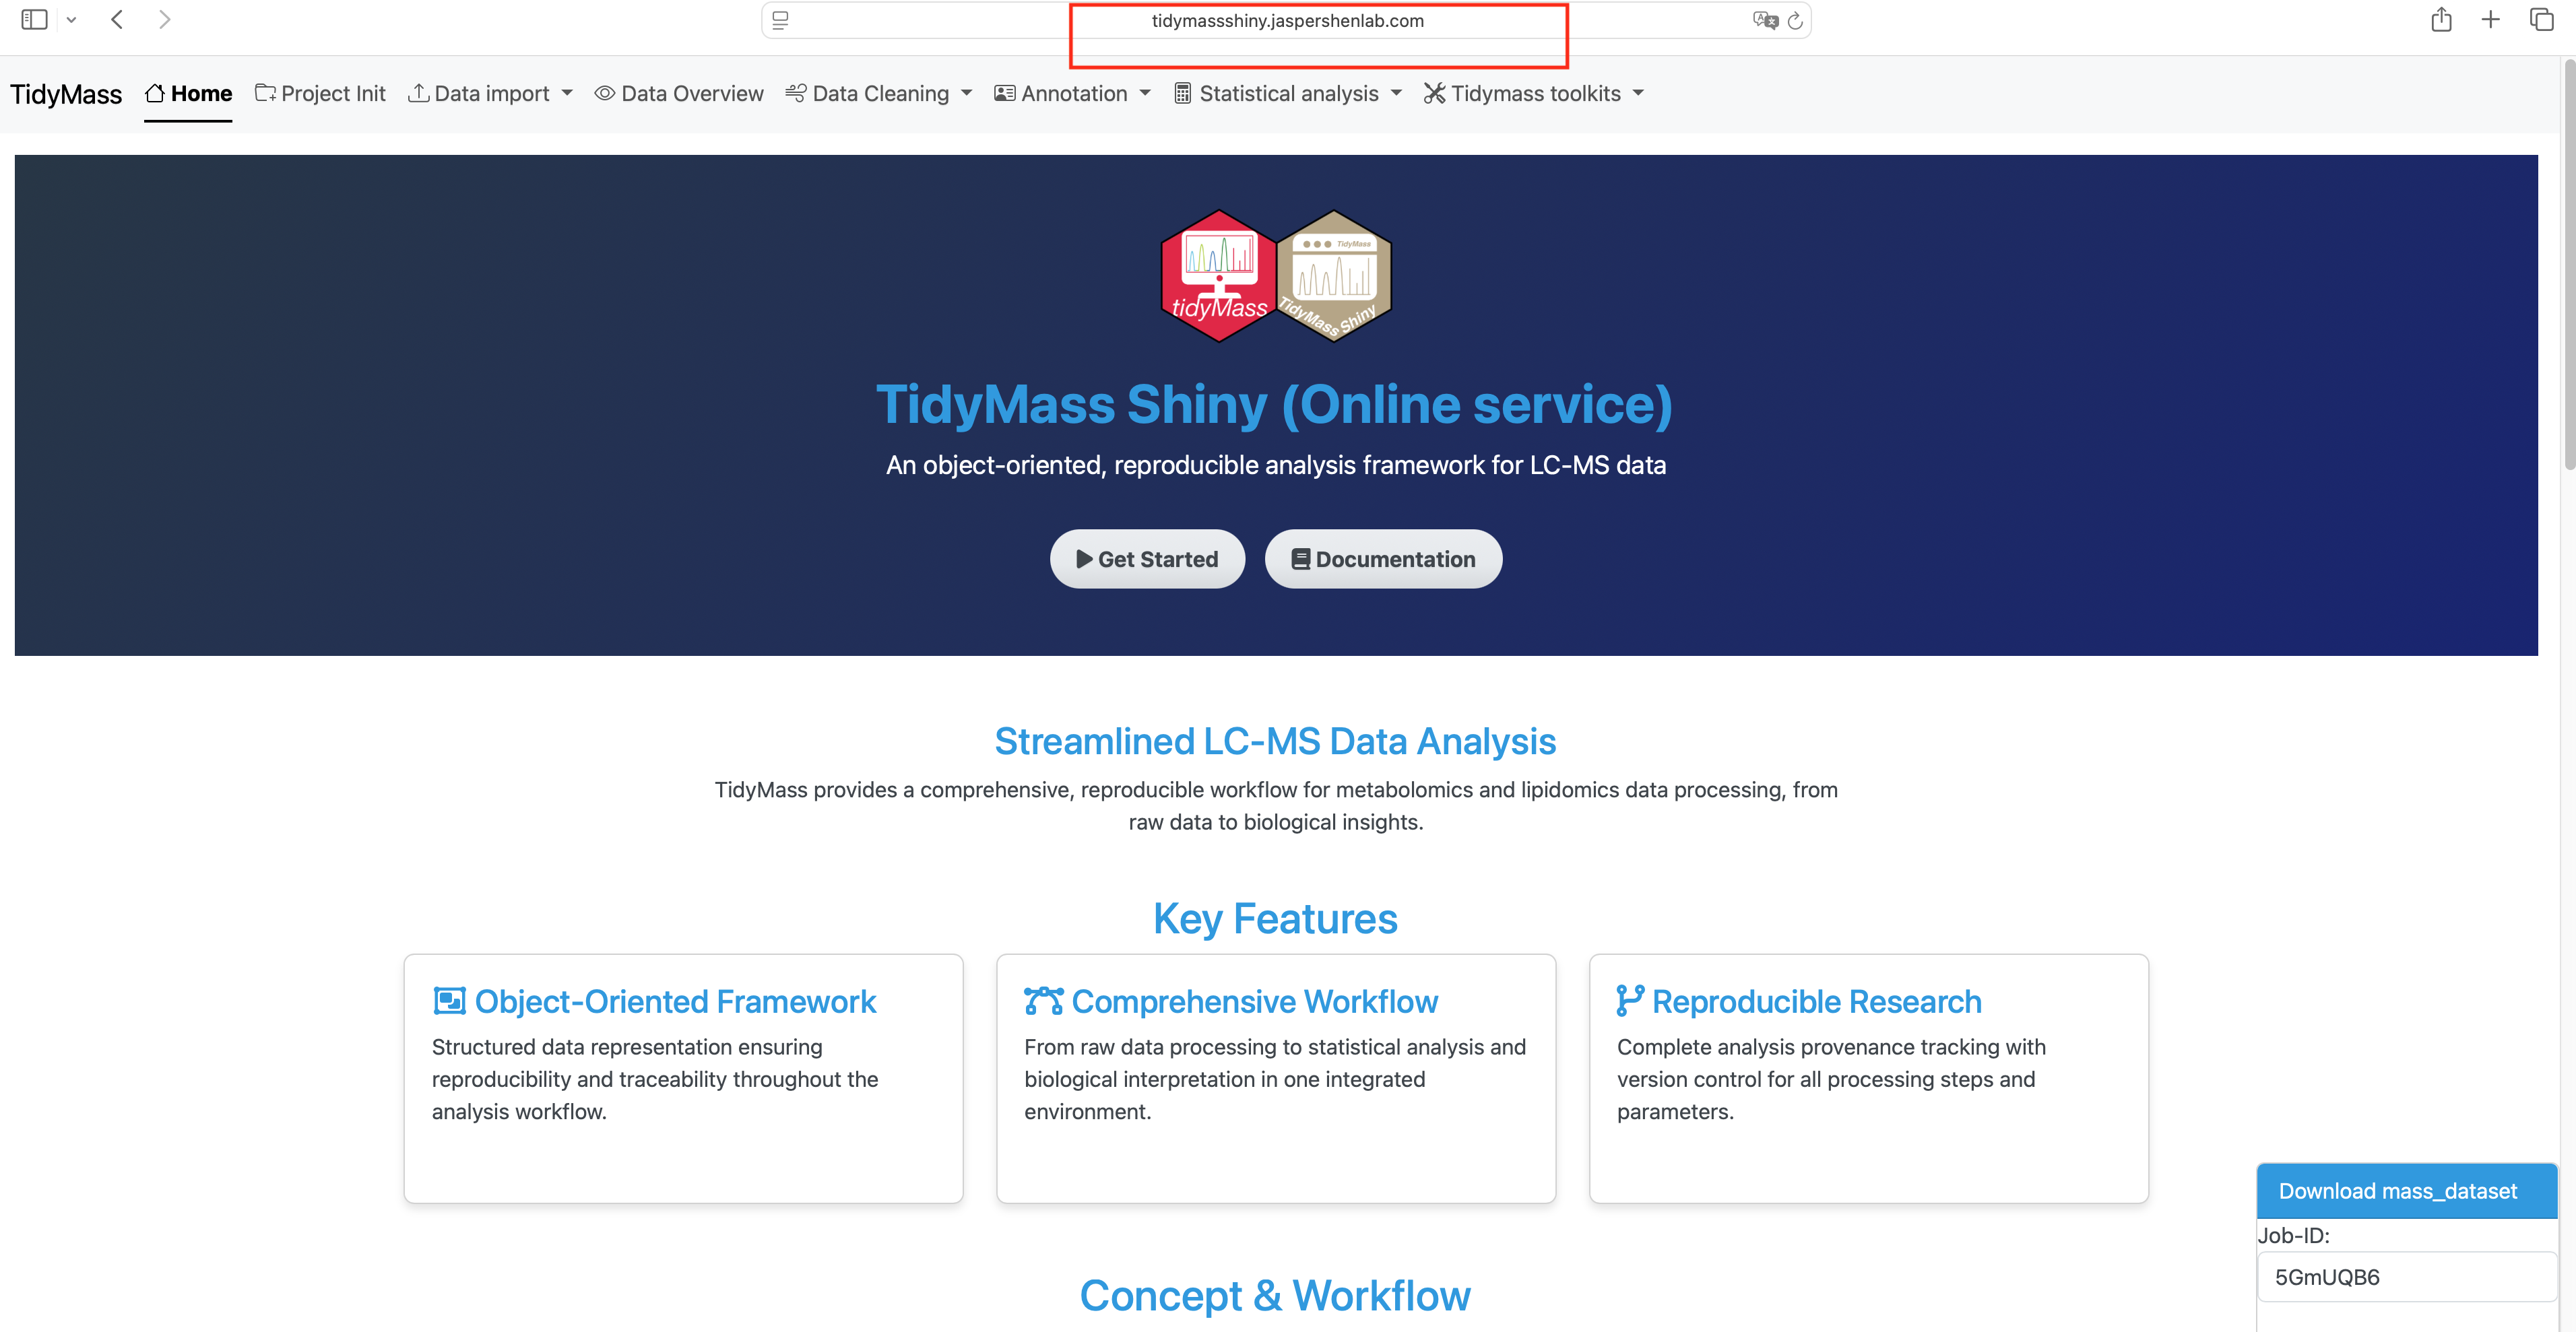Viewport: 2576px width, 1332px height.
Task: Open the Statistical analysis menu
Action: (x=1288, y=94)
